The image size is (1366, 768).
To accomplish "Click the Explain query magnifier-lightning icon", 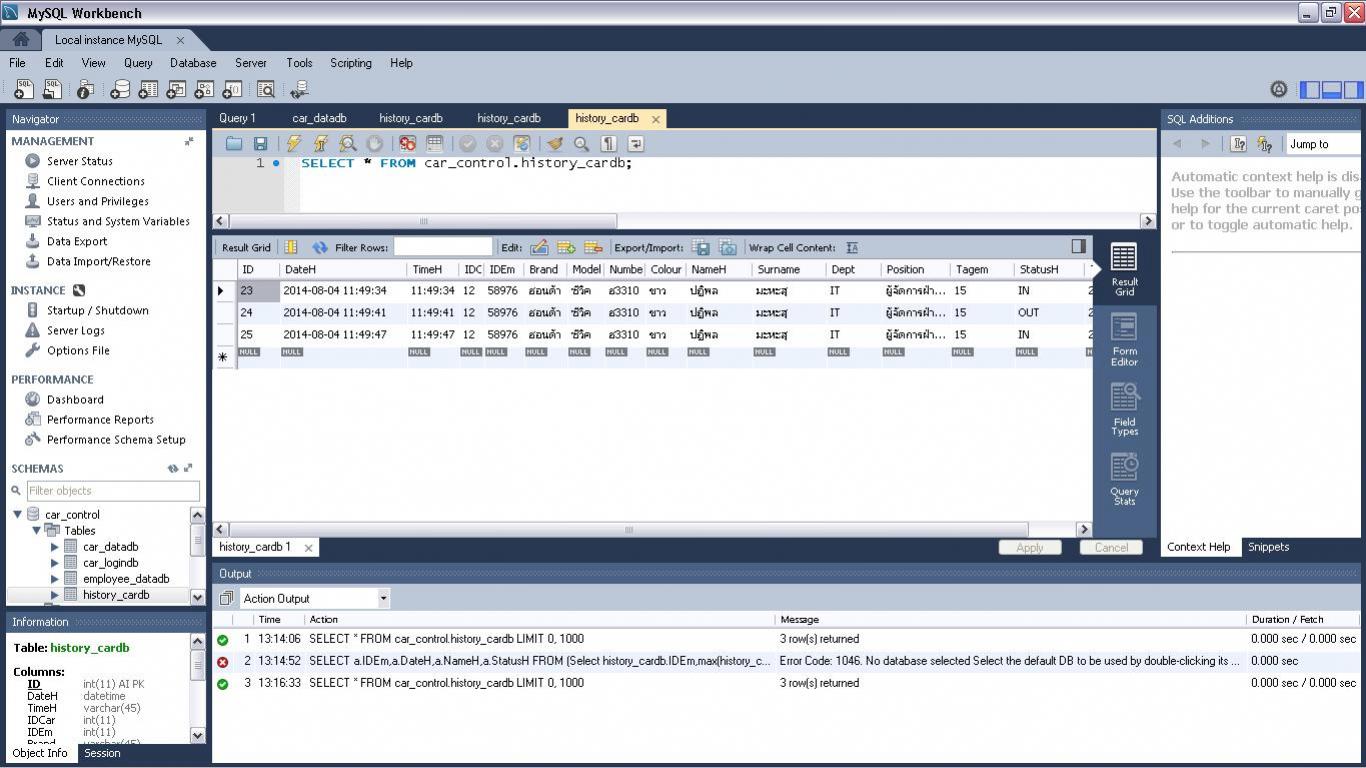I will click(347, 144).
